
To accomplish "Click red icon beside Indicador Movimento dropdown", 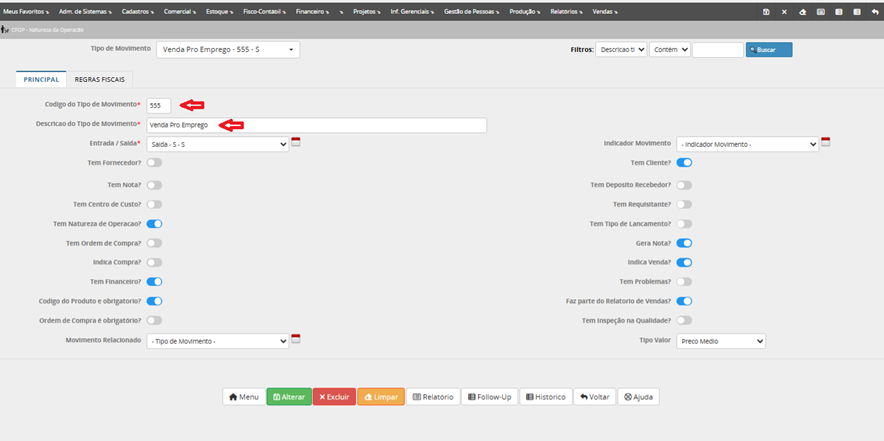I will click(825, 143).
